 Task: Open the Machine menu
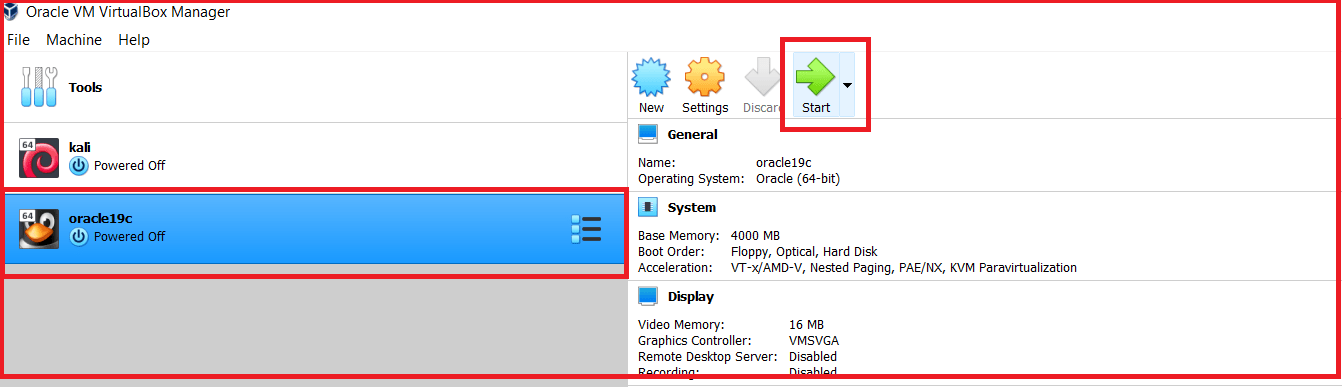74,40
